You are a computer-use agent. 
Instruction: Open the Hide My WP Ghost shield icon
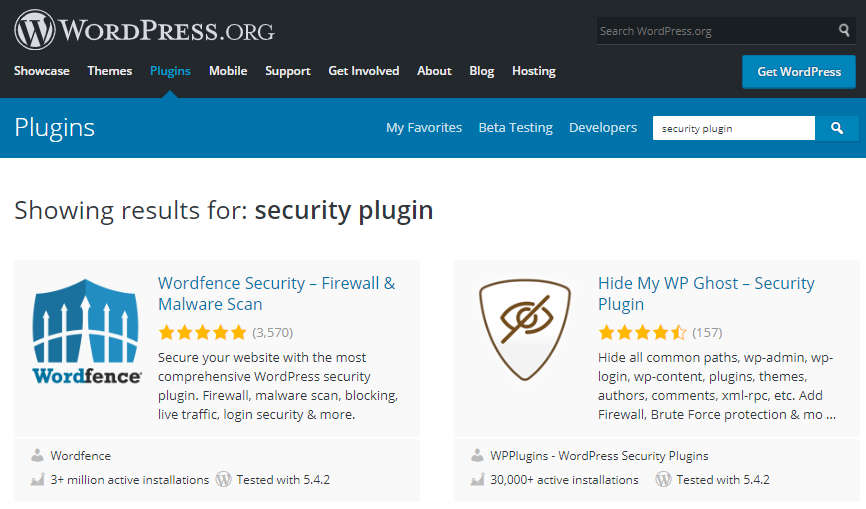(525, 330)
